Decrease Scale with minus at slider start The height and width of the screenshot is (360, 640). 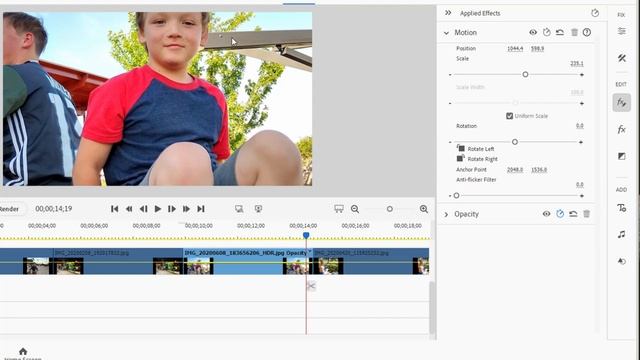pyautogui.click(x=450, y=75)
